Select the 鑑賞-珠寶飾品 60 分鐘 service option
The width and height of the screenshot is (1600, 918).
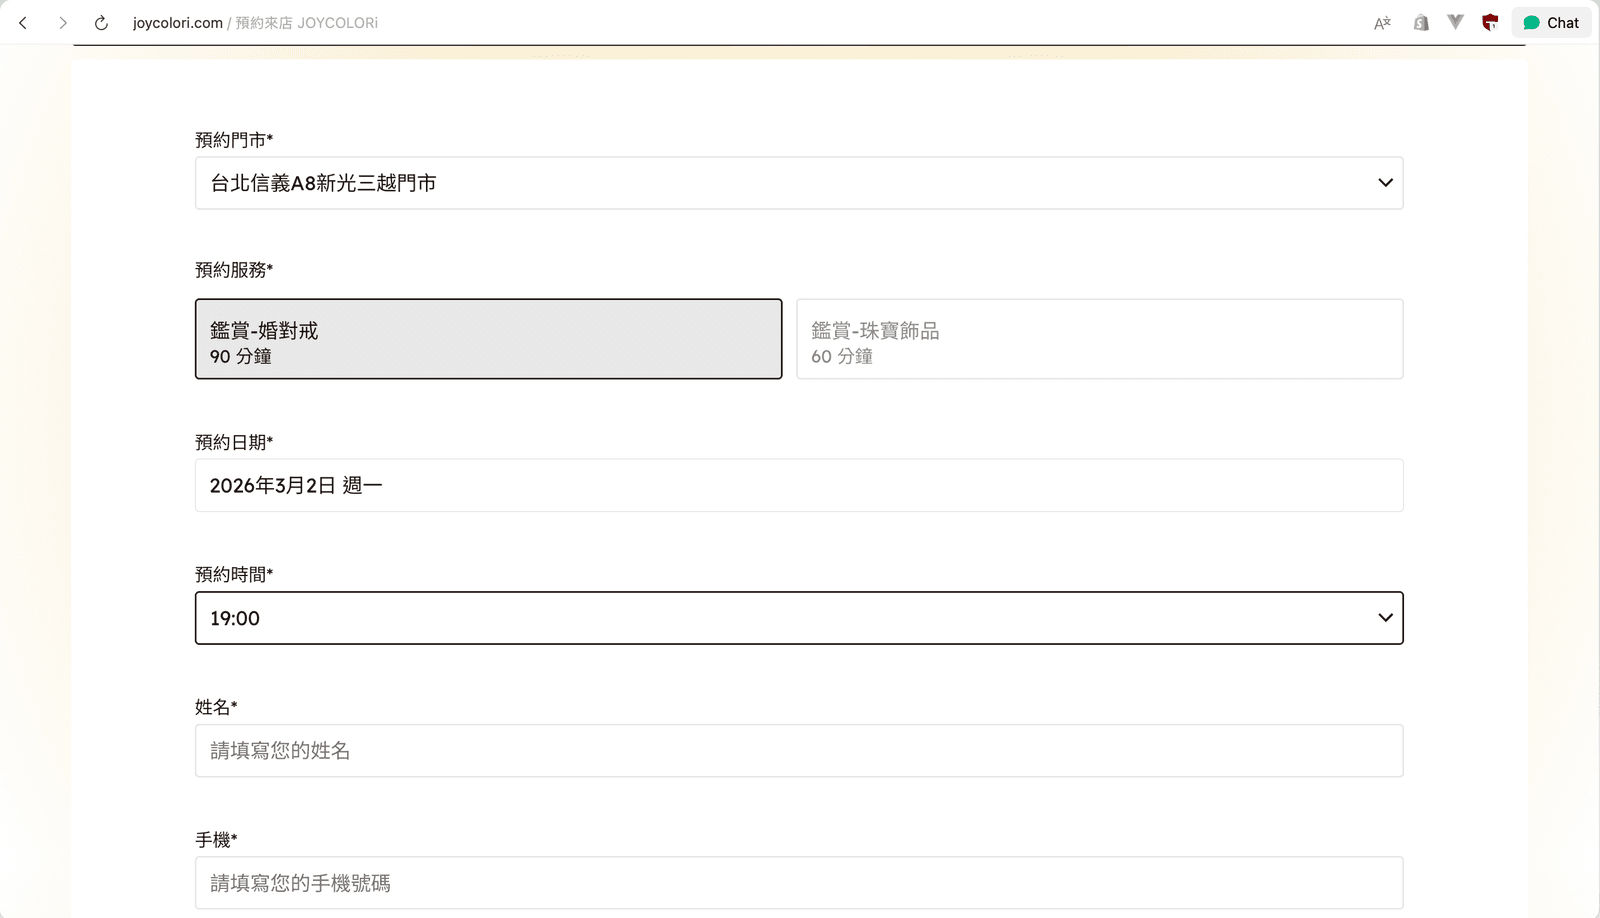tap(1099, 339)
